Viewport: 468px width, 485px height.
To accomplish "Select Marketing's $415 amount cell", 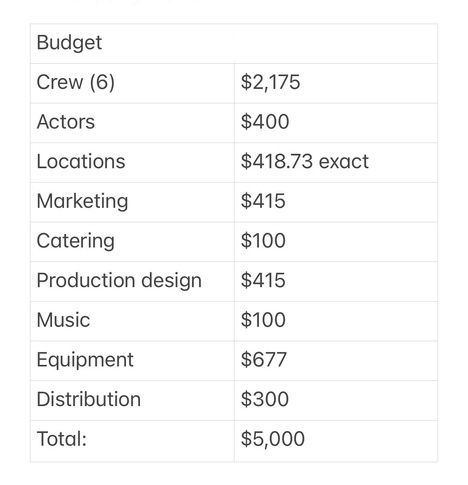I will click(336, 202).
